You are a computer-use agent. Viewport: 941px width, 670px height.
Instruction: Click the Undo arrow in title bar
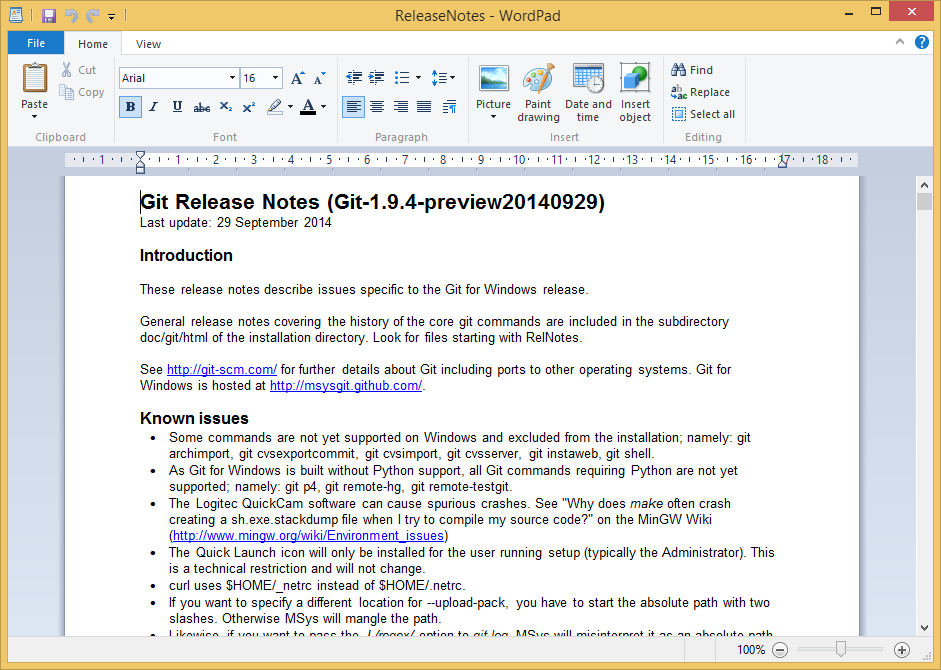pos(71,15)
